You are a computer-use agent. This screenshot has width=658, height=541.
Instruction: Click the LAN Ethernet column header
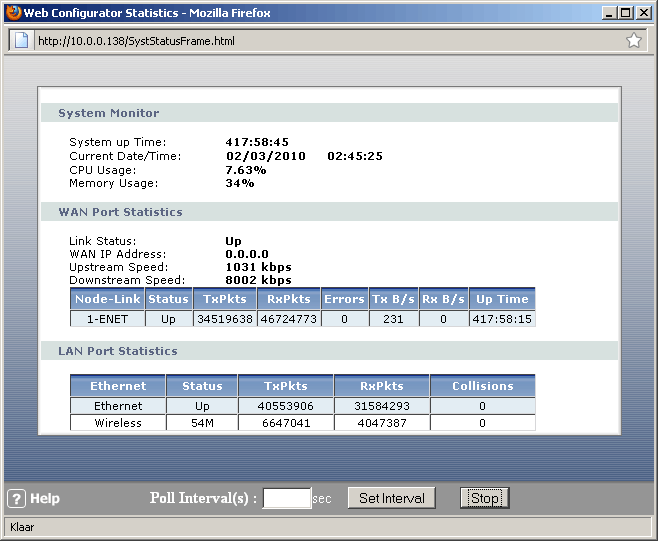[x=118, y=386]
